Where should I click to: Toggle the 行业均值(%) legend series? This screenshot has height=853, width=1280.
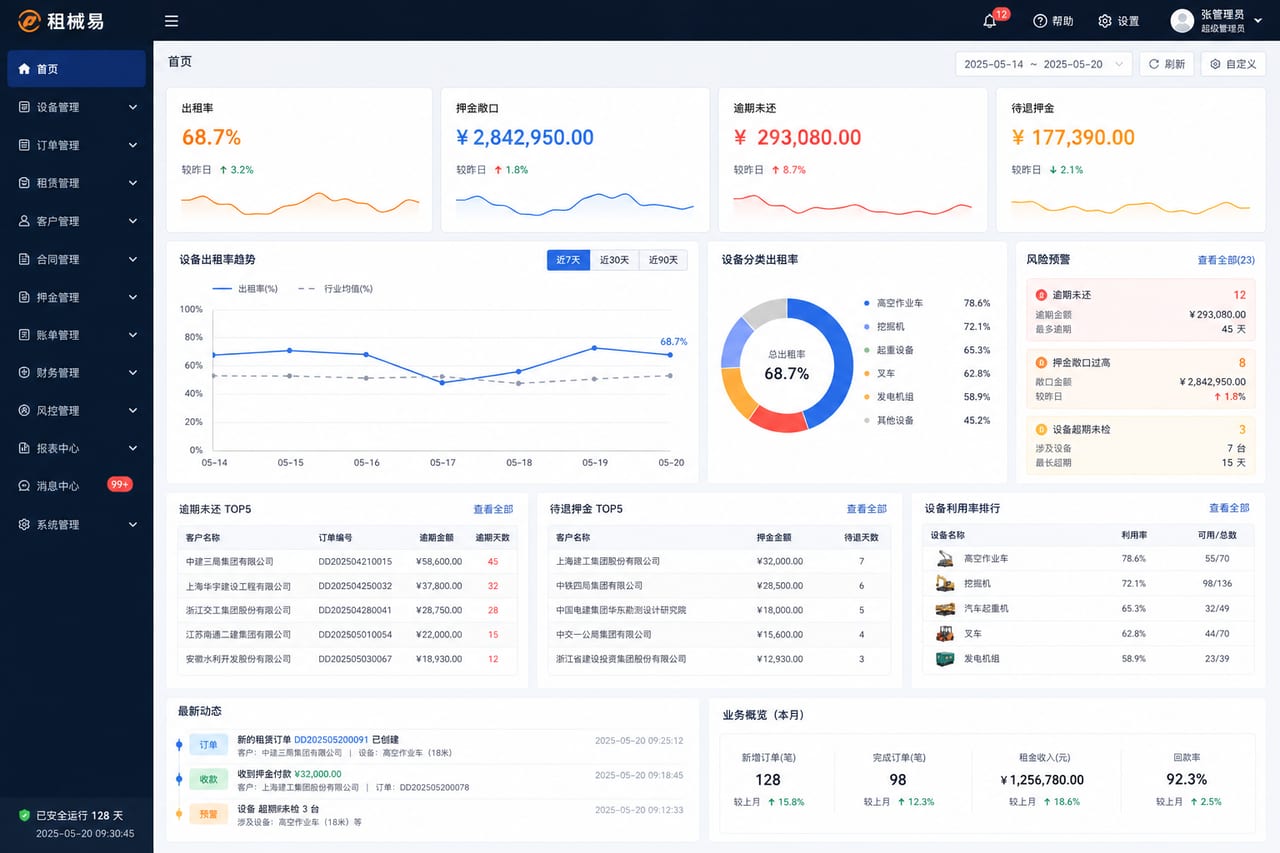(336, 289)
